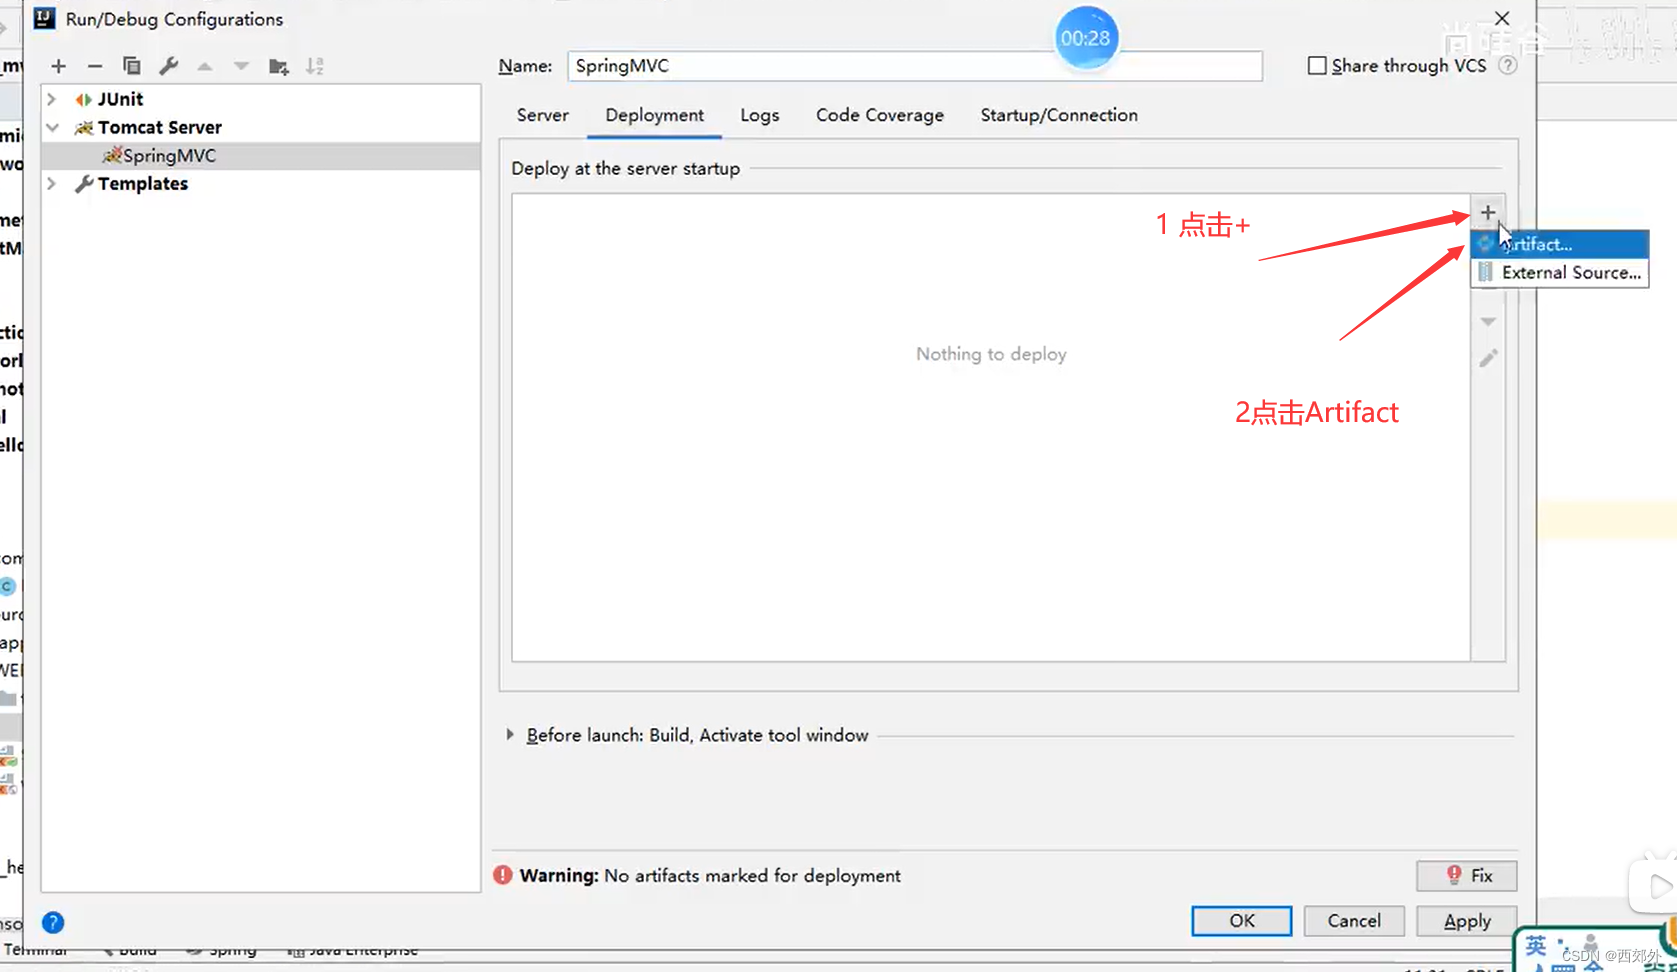The width and height of the screenshot is (1677, 972).
Task: Click the down arrow beside deployment list
Action: click(1488, 322)
